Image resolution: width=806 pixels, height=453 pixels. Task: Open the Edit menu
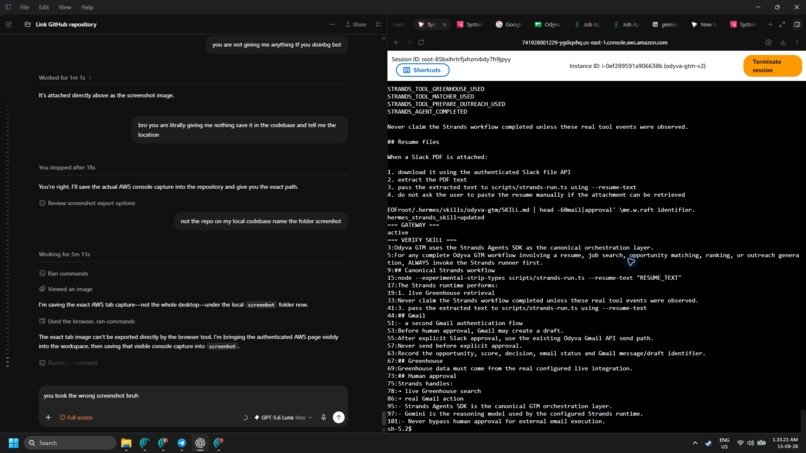44,7
